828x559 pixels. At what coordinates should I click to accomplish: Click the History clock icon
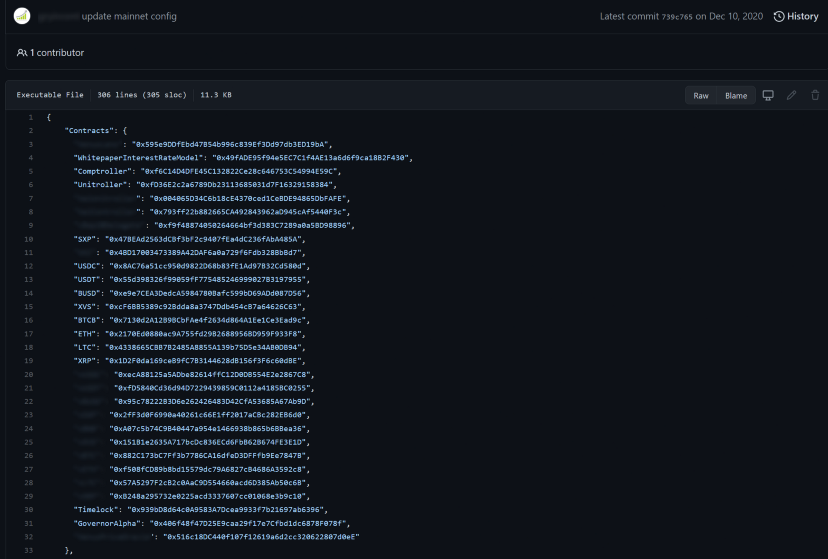[779, 17]
